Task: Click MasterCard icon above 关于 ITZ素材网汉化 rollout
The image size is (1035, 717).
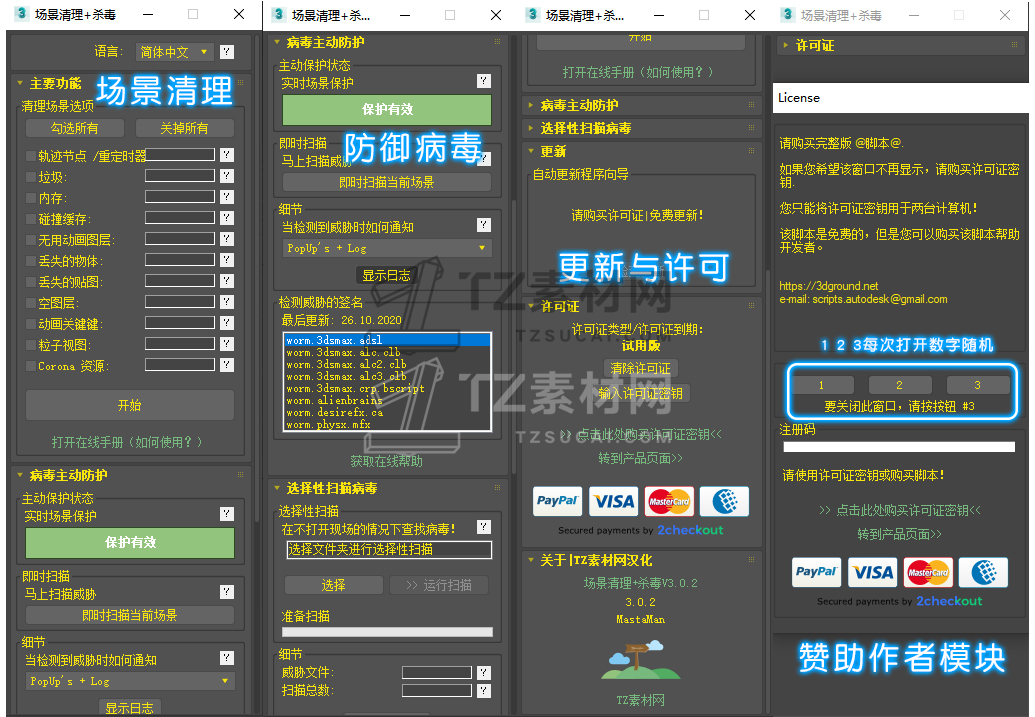Action: click(x=669, y=501)
